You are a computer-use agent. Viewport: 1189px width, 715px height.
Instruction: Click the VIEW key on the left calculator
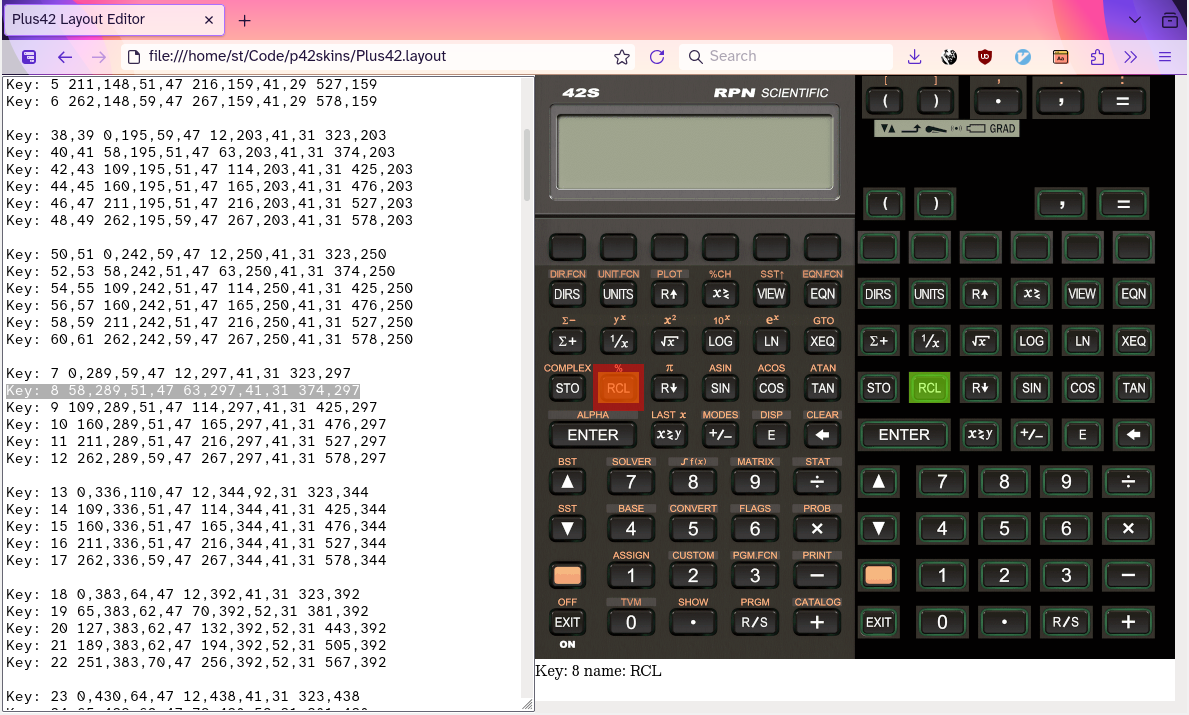771,294
